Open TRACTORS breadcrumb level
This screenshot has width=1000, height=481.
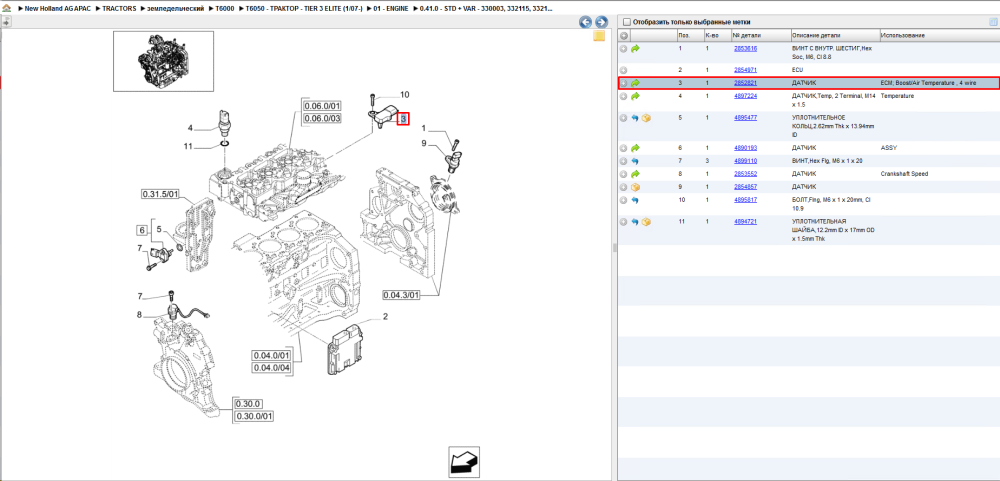point(119,10)
